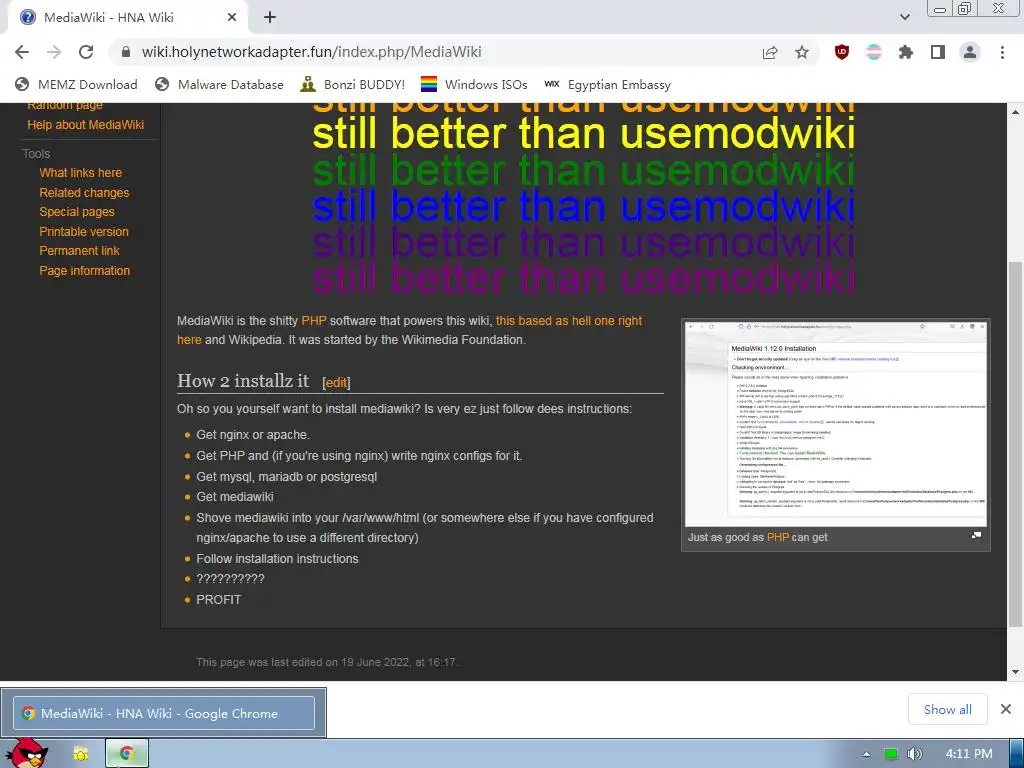Click the 4:11 PM clock
1024x768 pixels.
(x=969, y=754)
